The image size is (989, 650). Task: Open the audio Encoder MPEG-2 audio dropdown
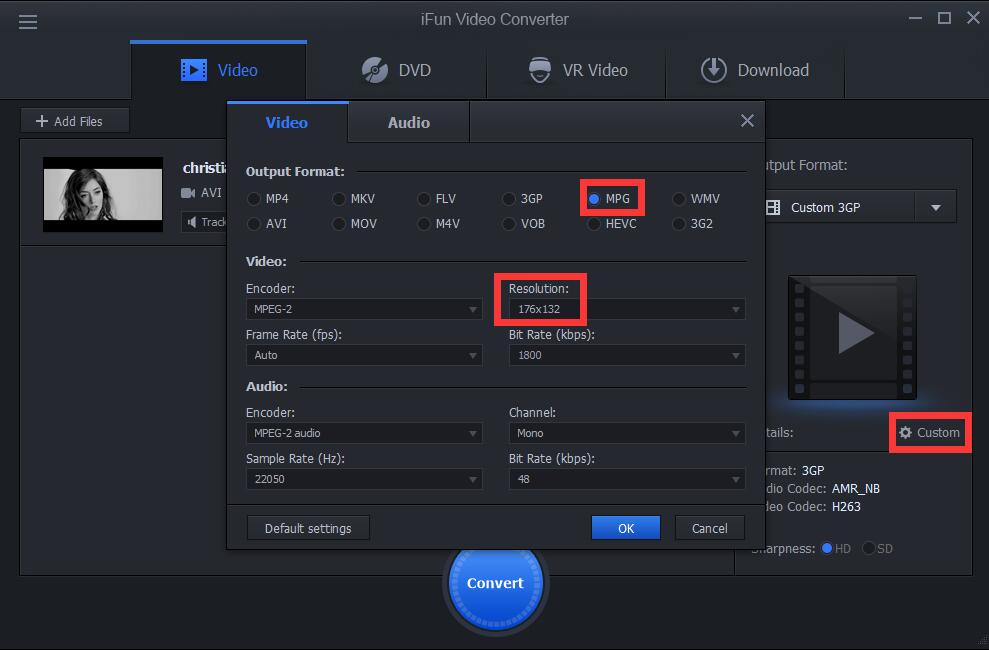tap(364, 433)
